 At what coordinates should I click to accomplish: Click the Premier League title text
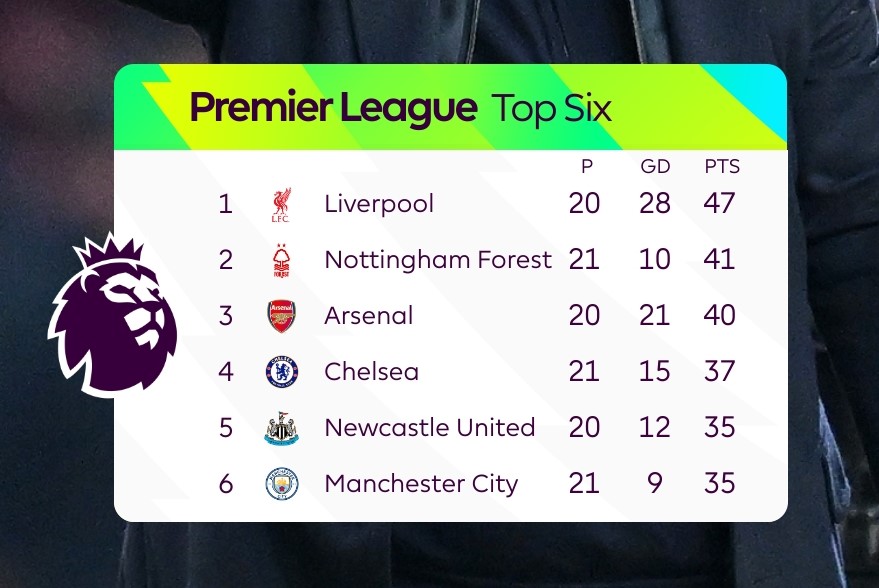[x=334, y=108]
